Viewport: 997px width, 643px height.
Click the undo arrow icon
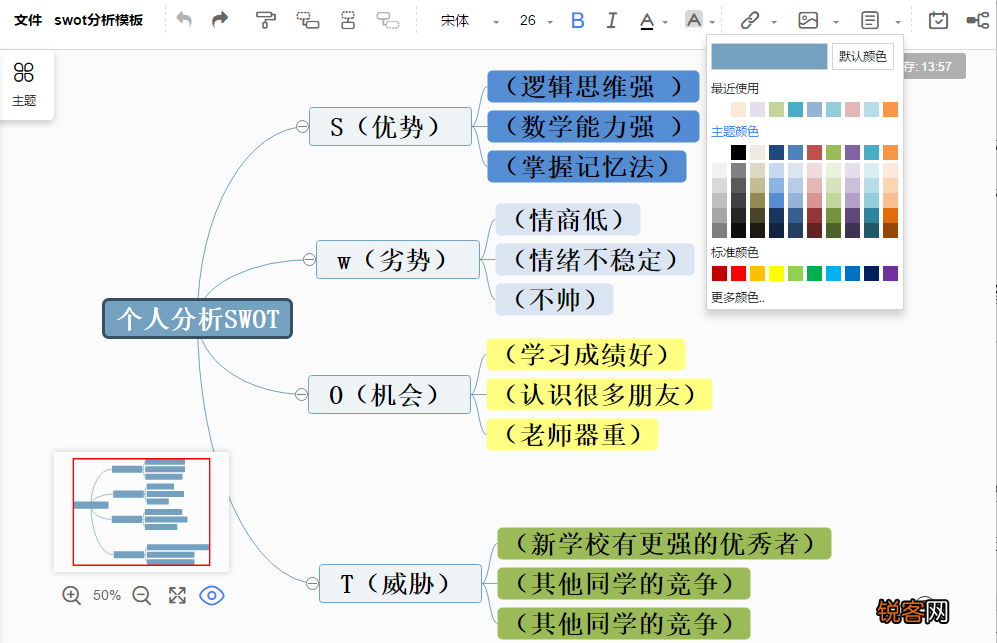(184, 20)
